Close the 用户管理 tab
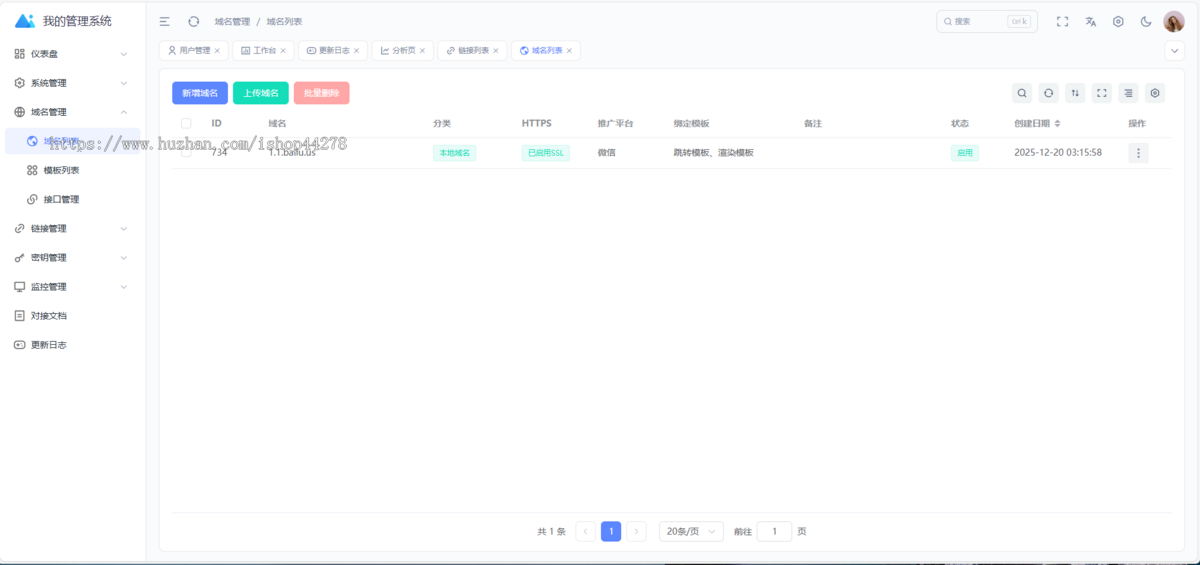1200x565 pixels. pos(217,50)
